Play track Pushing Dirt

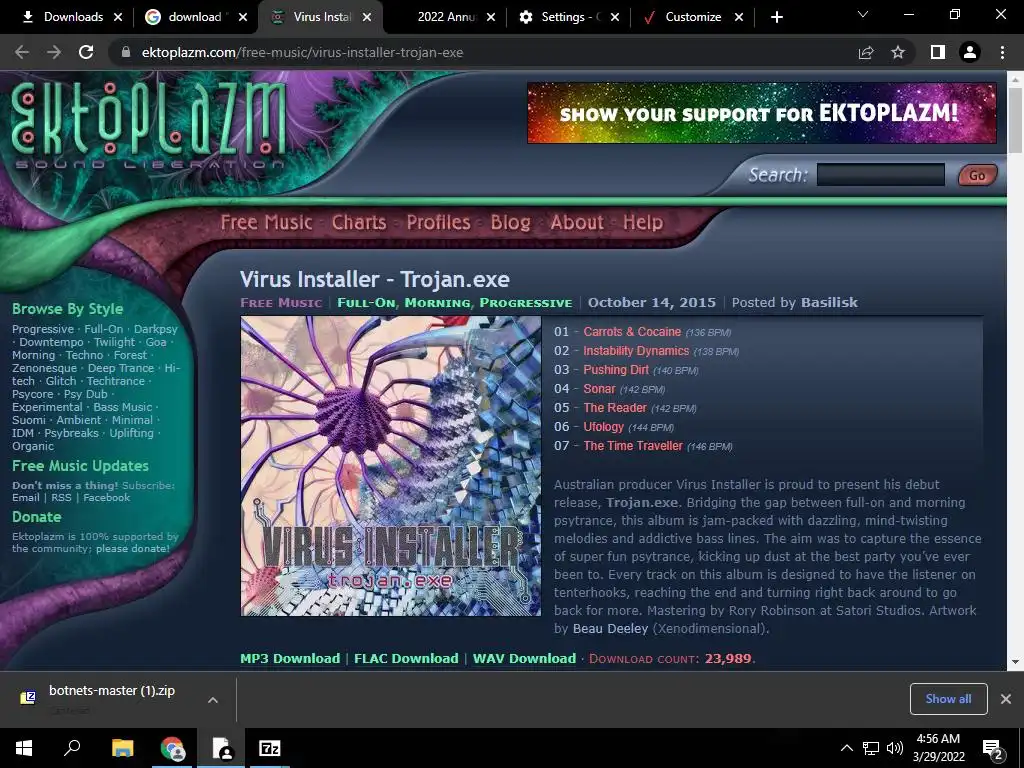(x=616, y=370)
